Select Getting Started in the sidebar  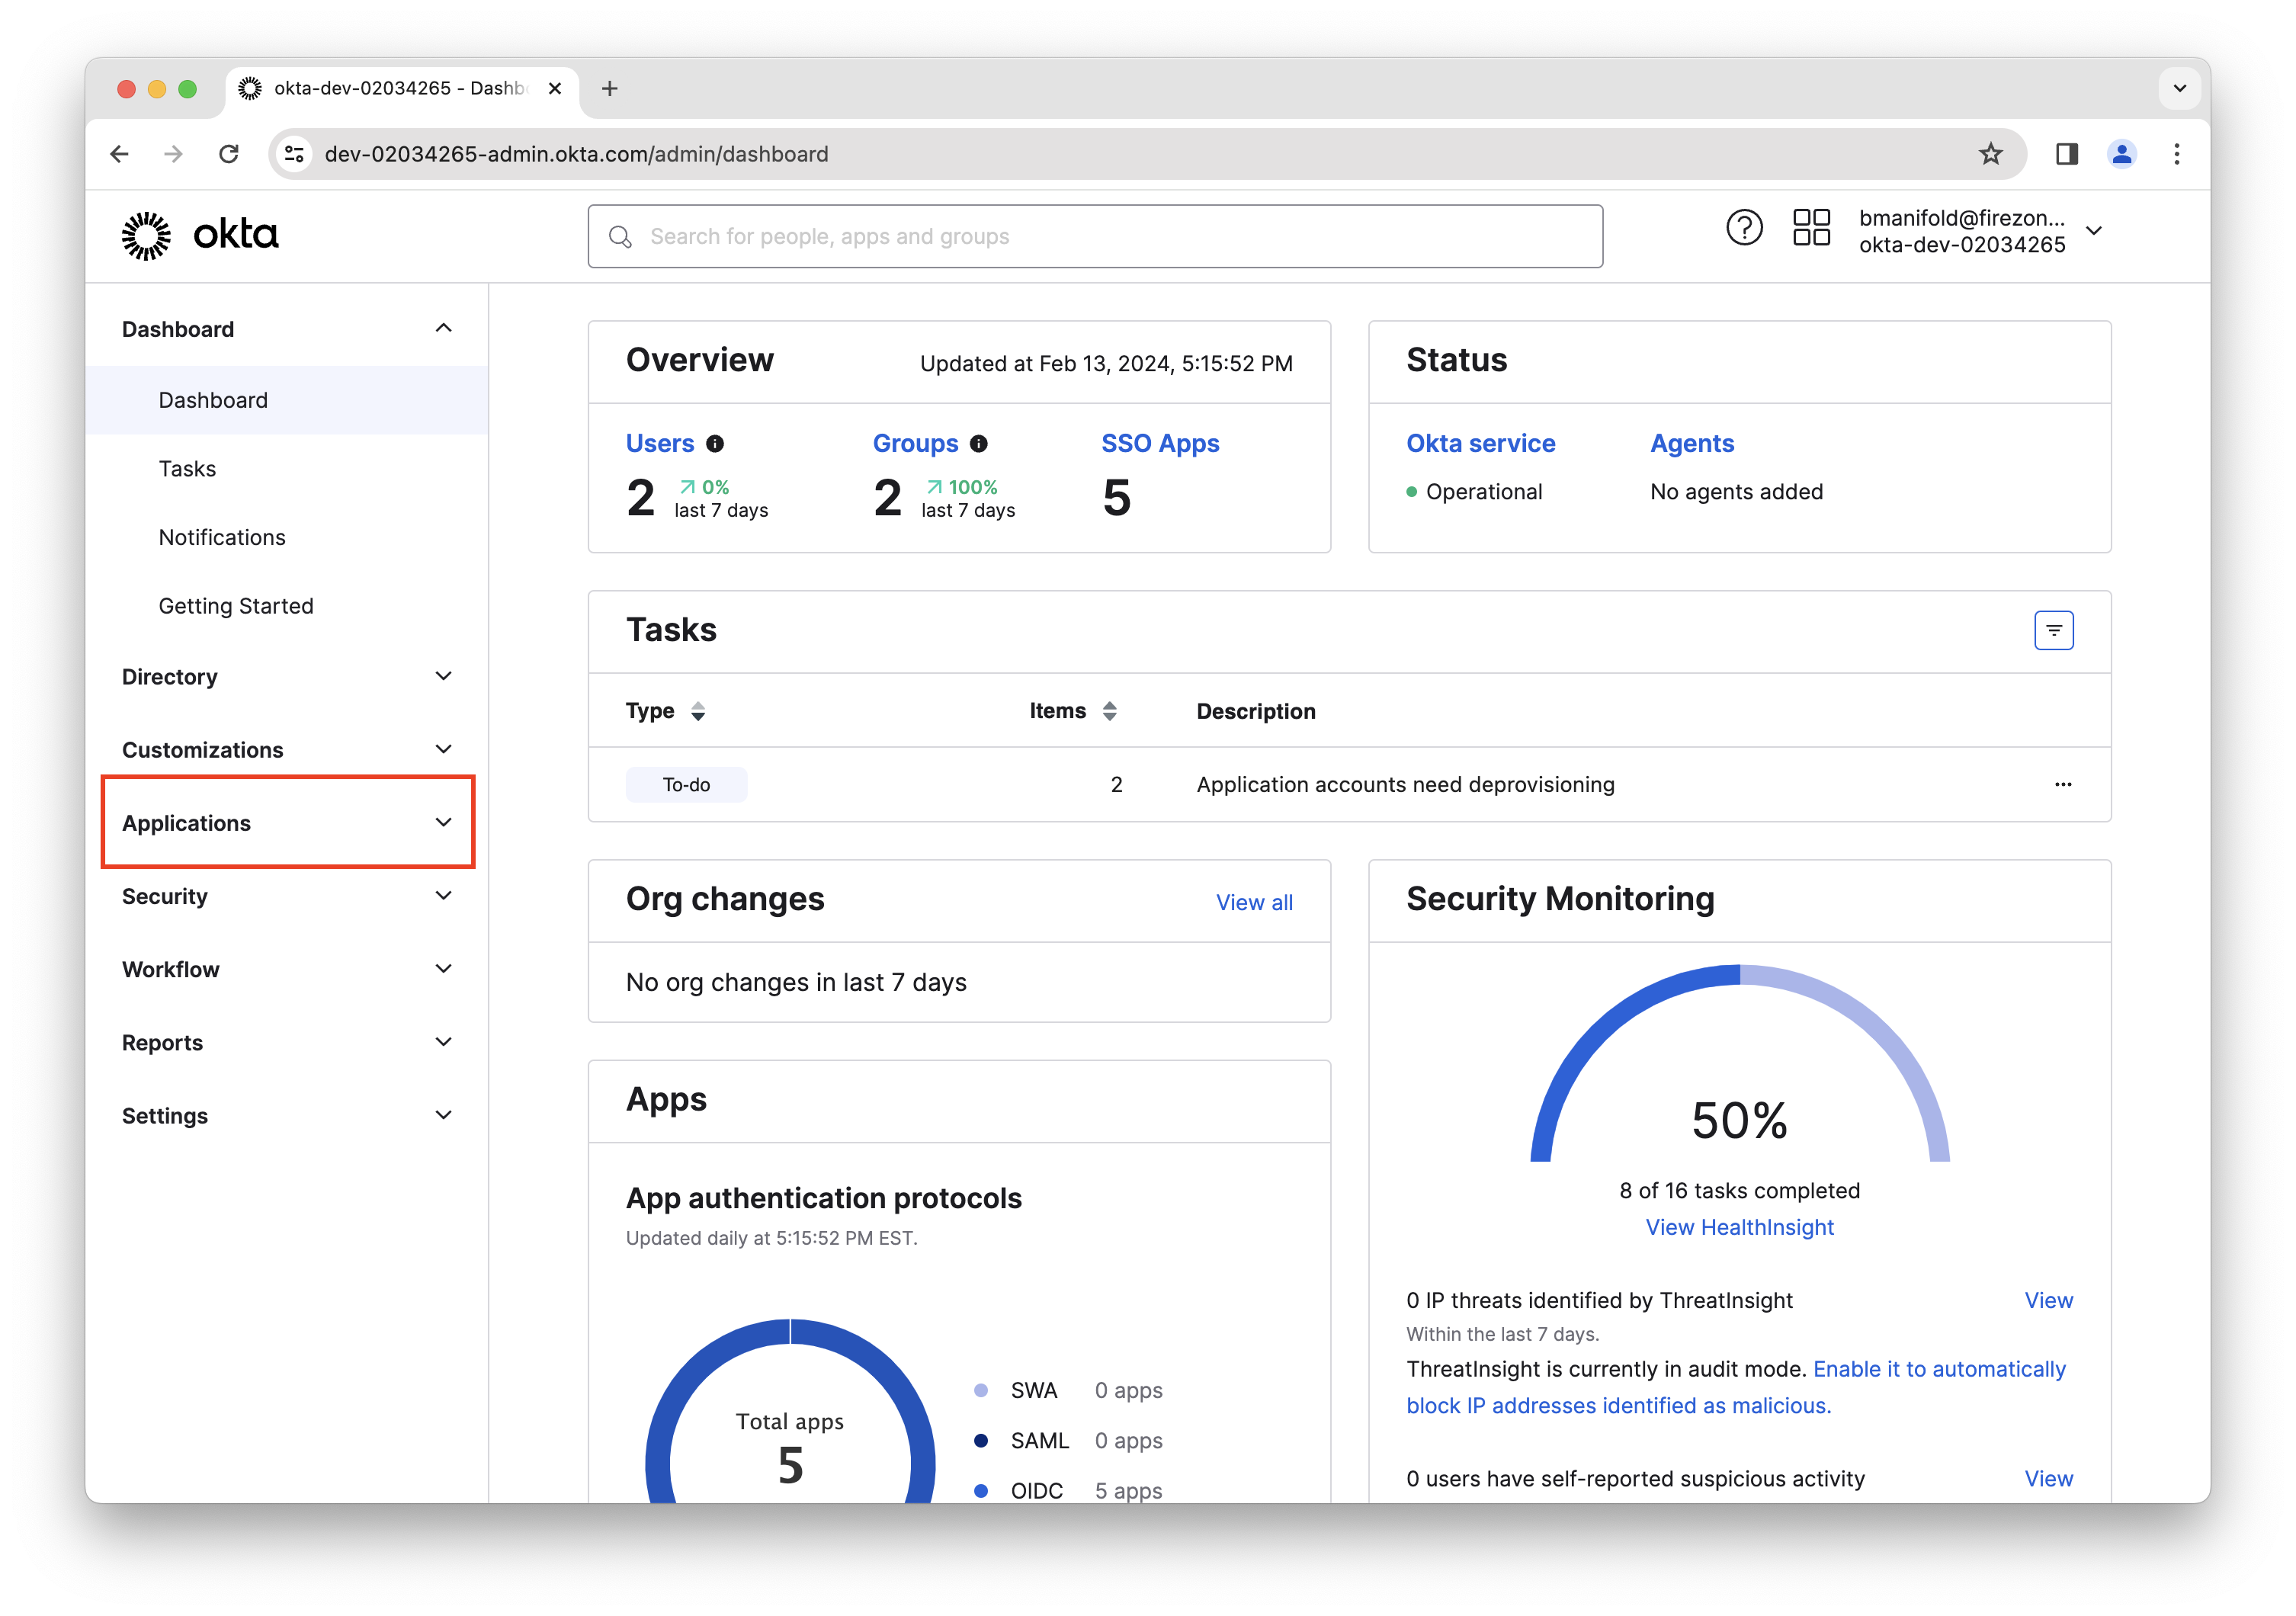236,606
